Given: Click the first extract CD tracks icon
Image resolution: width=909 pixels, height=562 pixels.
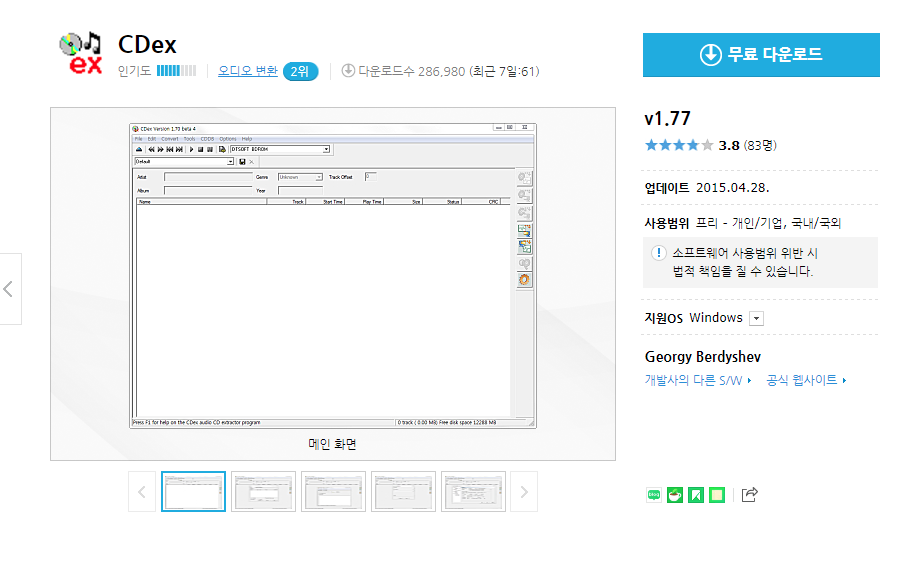Looking at the screenshot, I should 525,178.
